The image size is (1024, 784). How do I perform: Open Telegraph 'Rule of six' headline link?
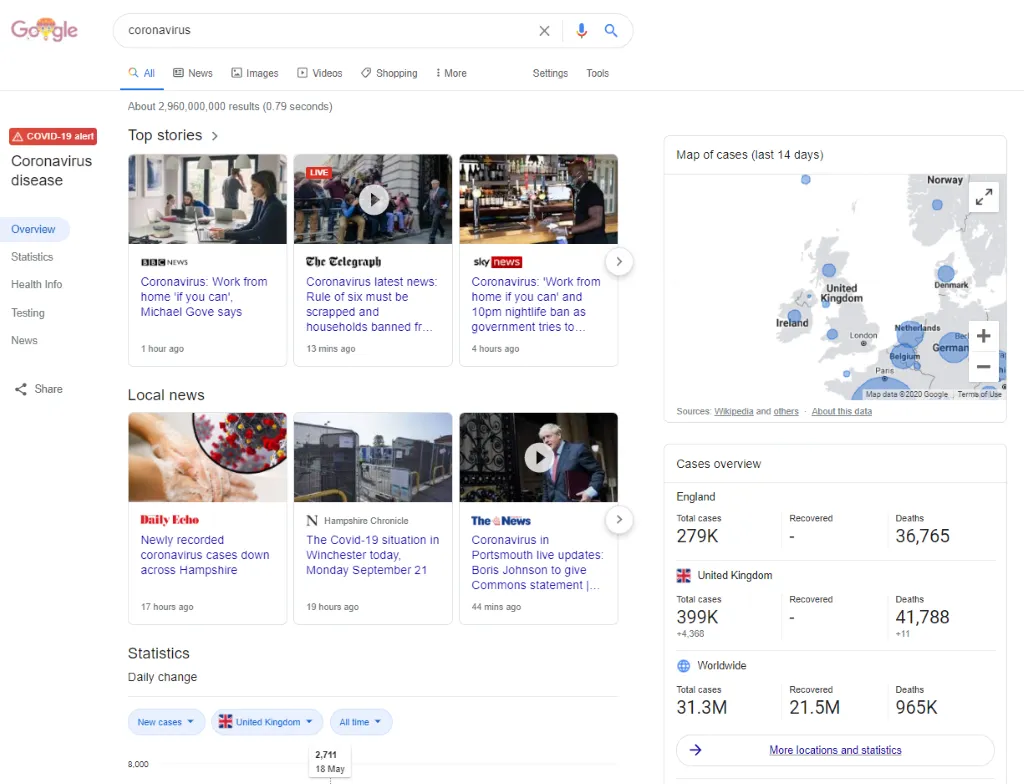(x=372, y=304)
